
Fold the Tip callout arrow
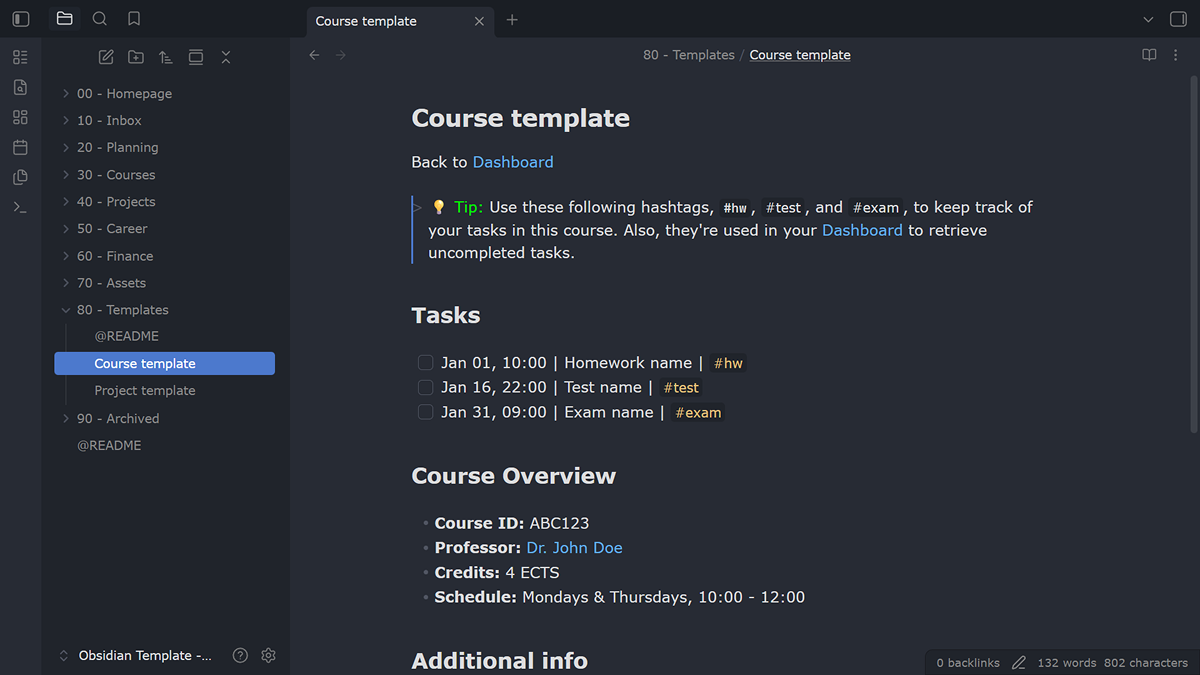coord(418,208)
